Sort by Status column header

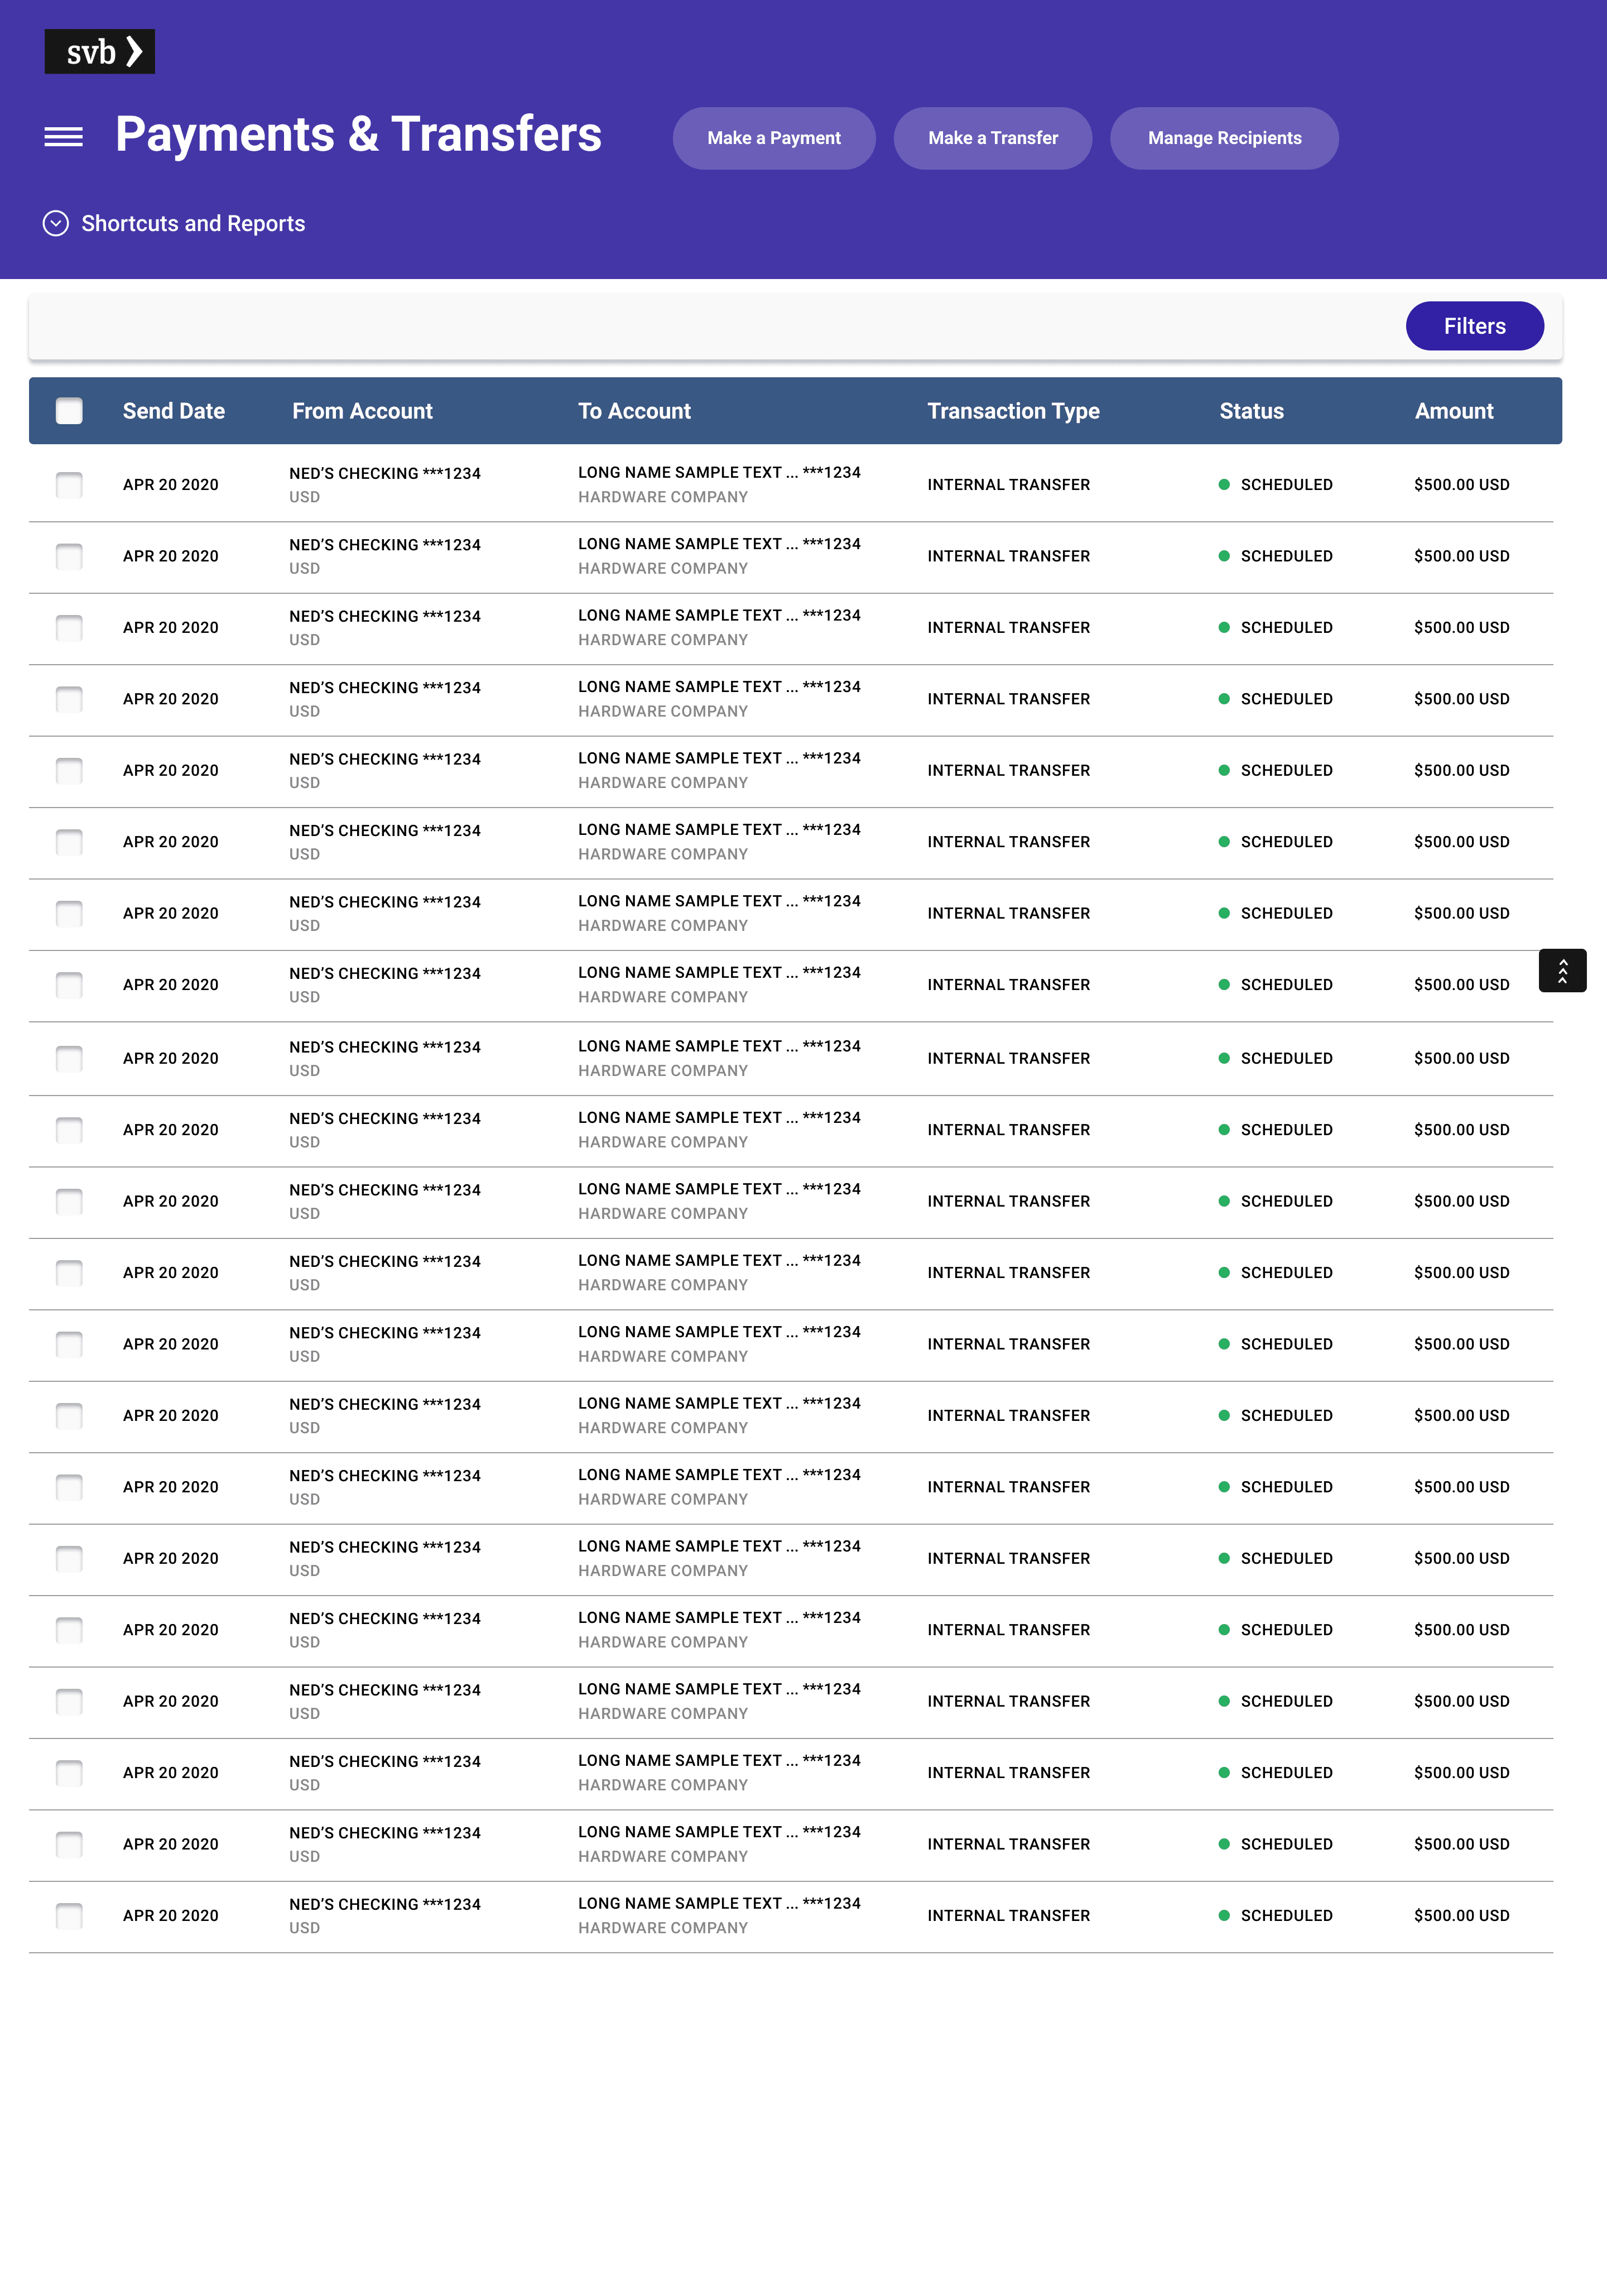point(1251,411)
